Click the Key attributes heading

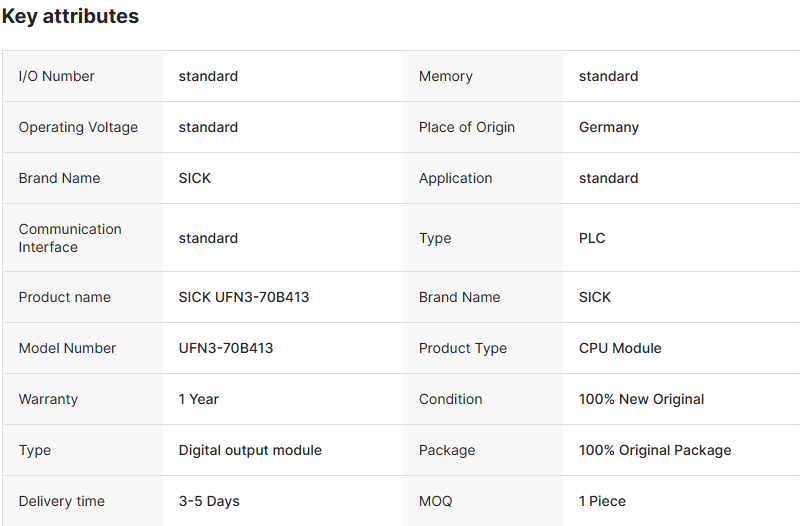[71, 17]
